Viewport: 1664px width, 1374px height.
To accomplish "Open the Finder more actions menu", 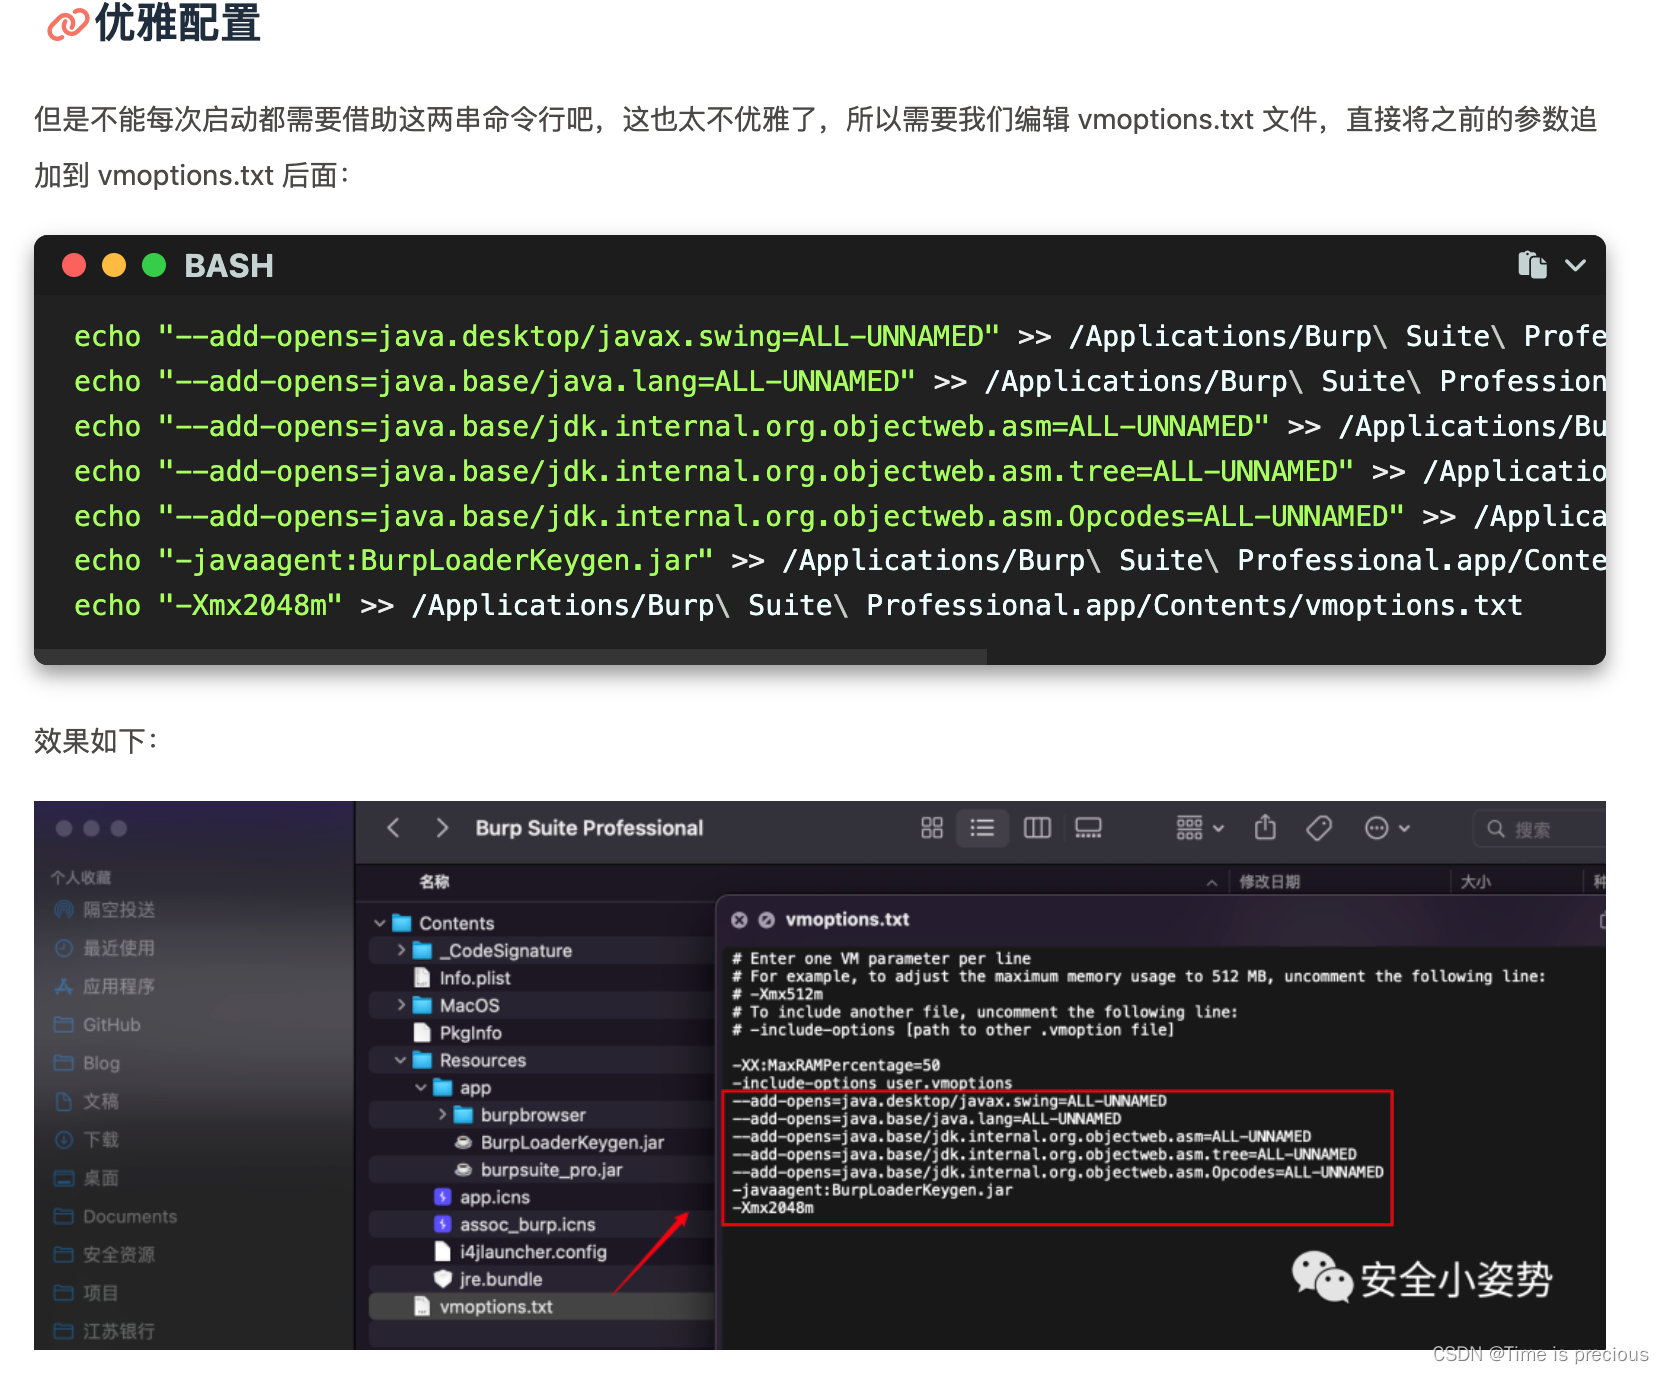I will (x=1387, y=828).
